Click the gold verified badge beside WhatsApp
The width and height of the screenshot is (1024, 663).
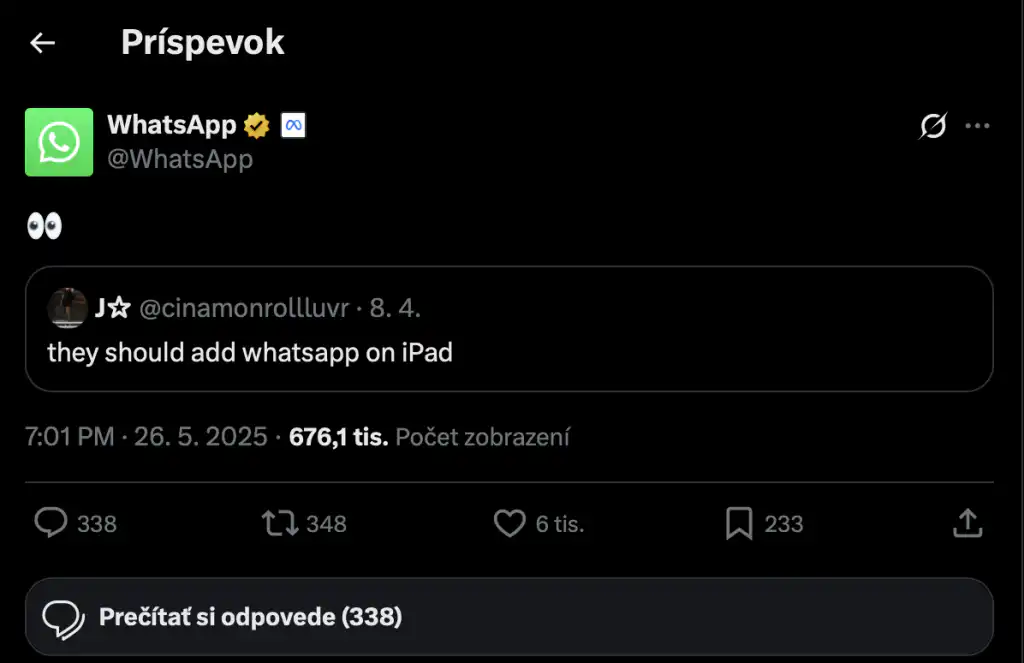(x=255, y=124)
